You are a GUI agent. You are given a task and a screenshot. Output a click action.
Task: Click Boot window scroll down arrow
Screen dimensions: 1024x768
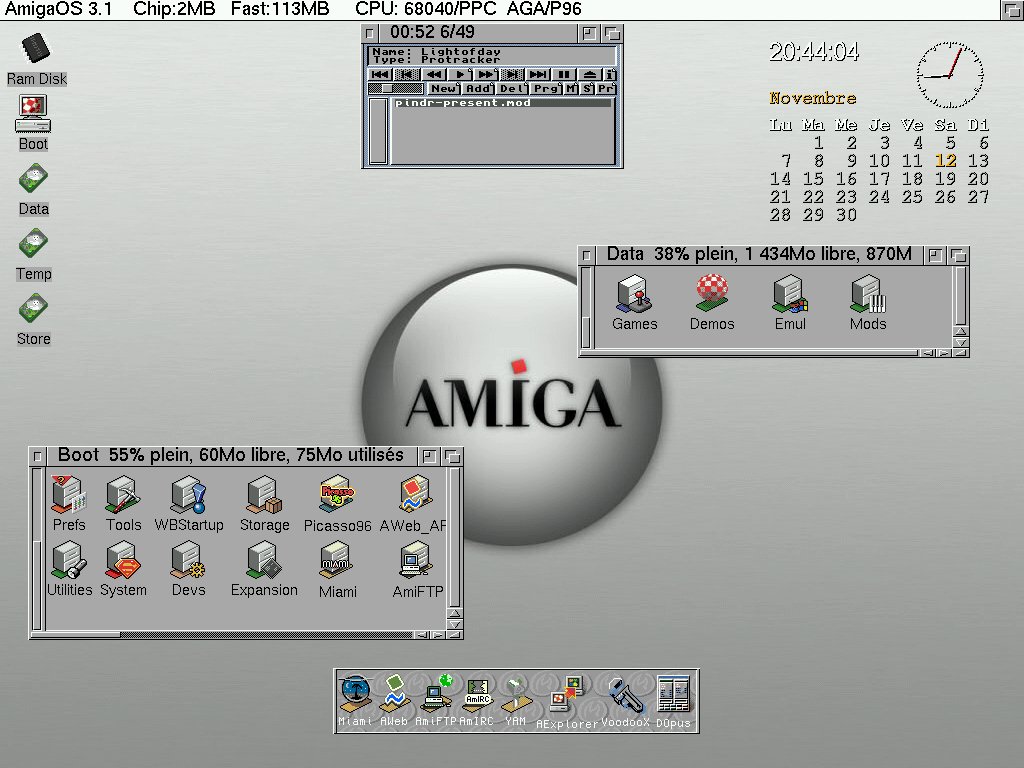point(455,624)
